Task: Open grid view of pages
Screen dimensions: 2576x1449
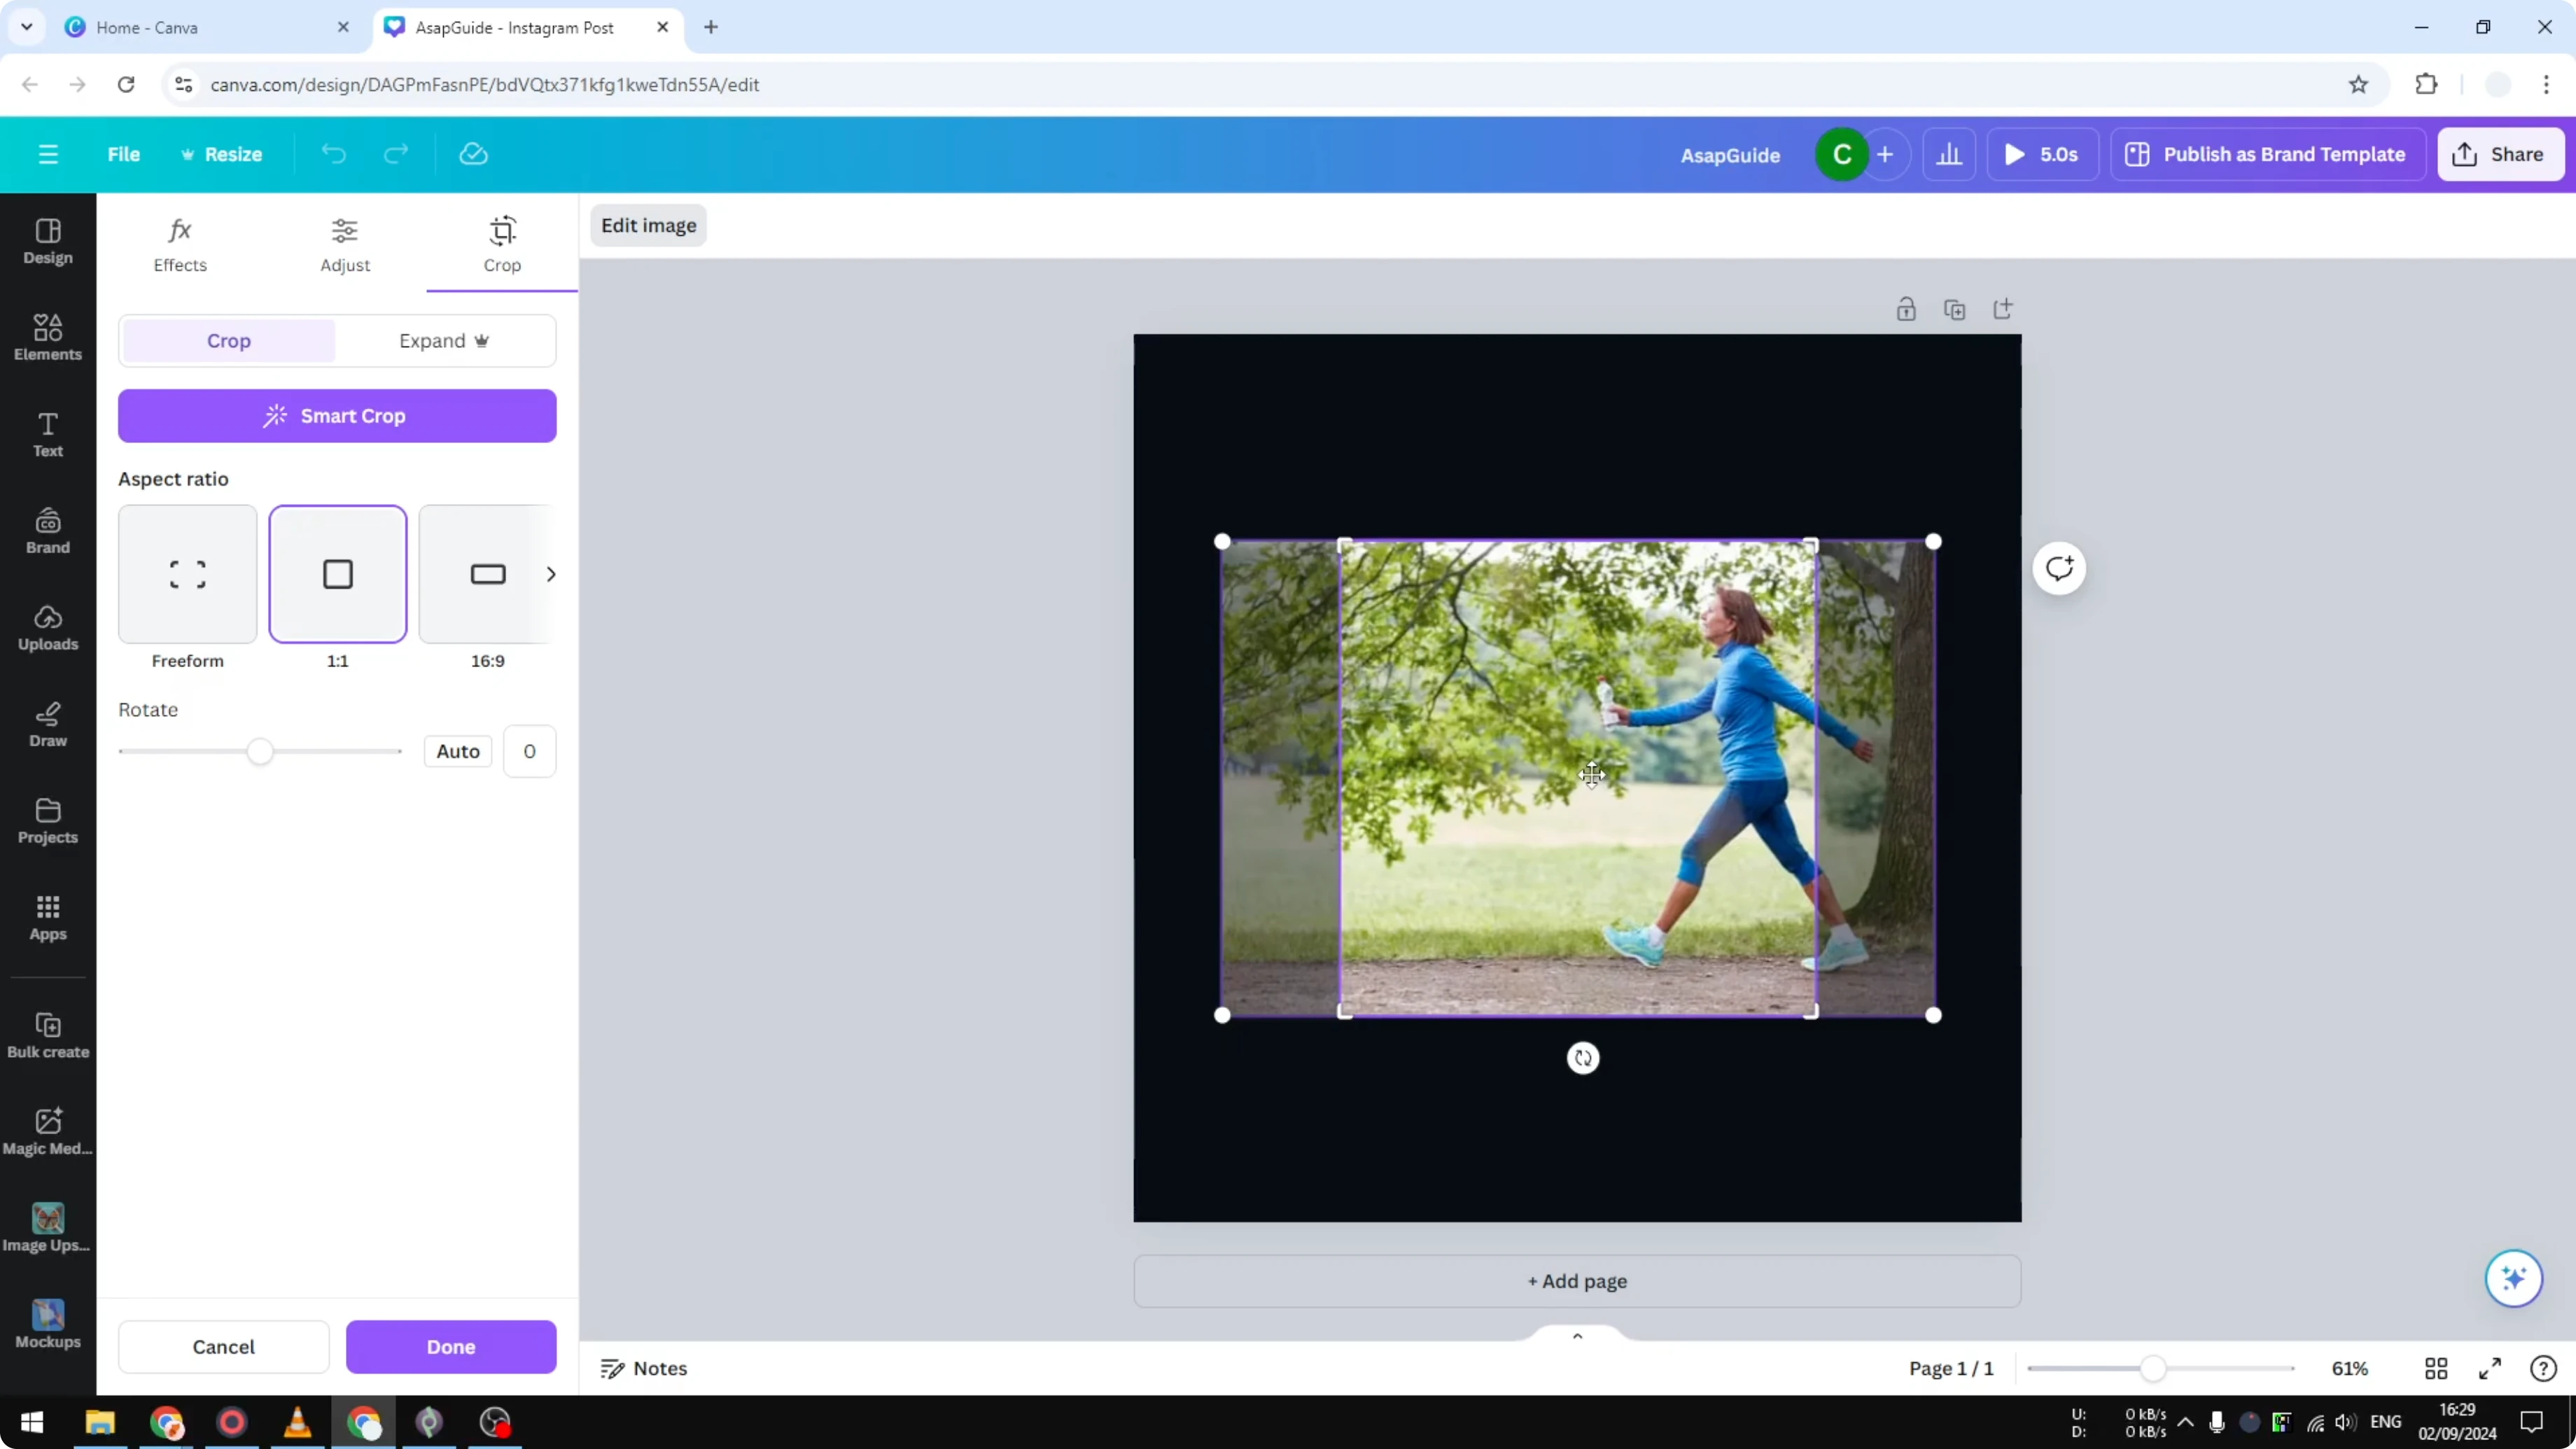Action: [2436, 1368]
